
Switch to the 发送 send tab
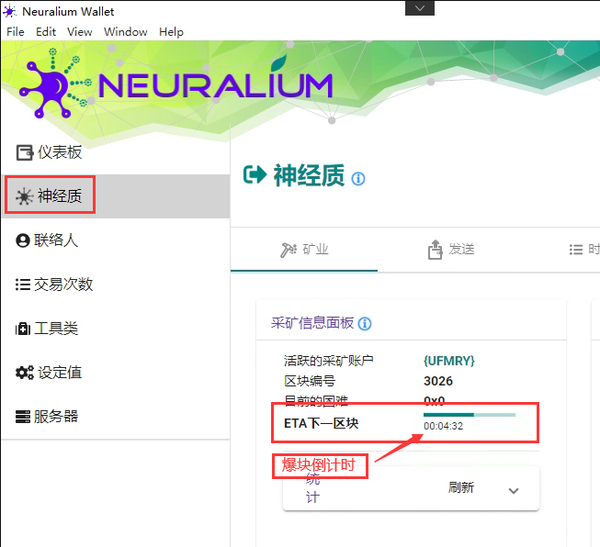click(450, 249)
